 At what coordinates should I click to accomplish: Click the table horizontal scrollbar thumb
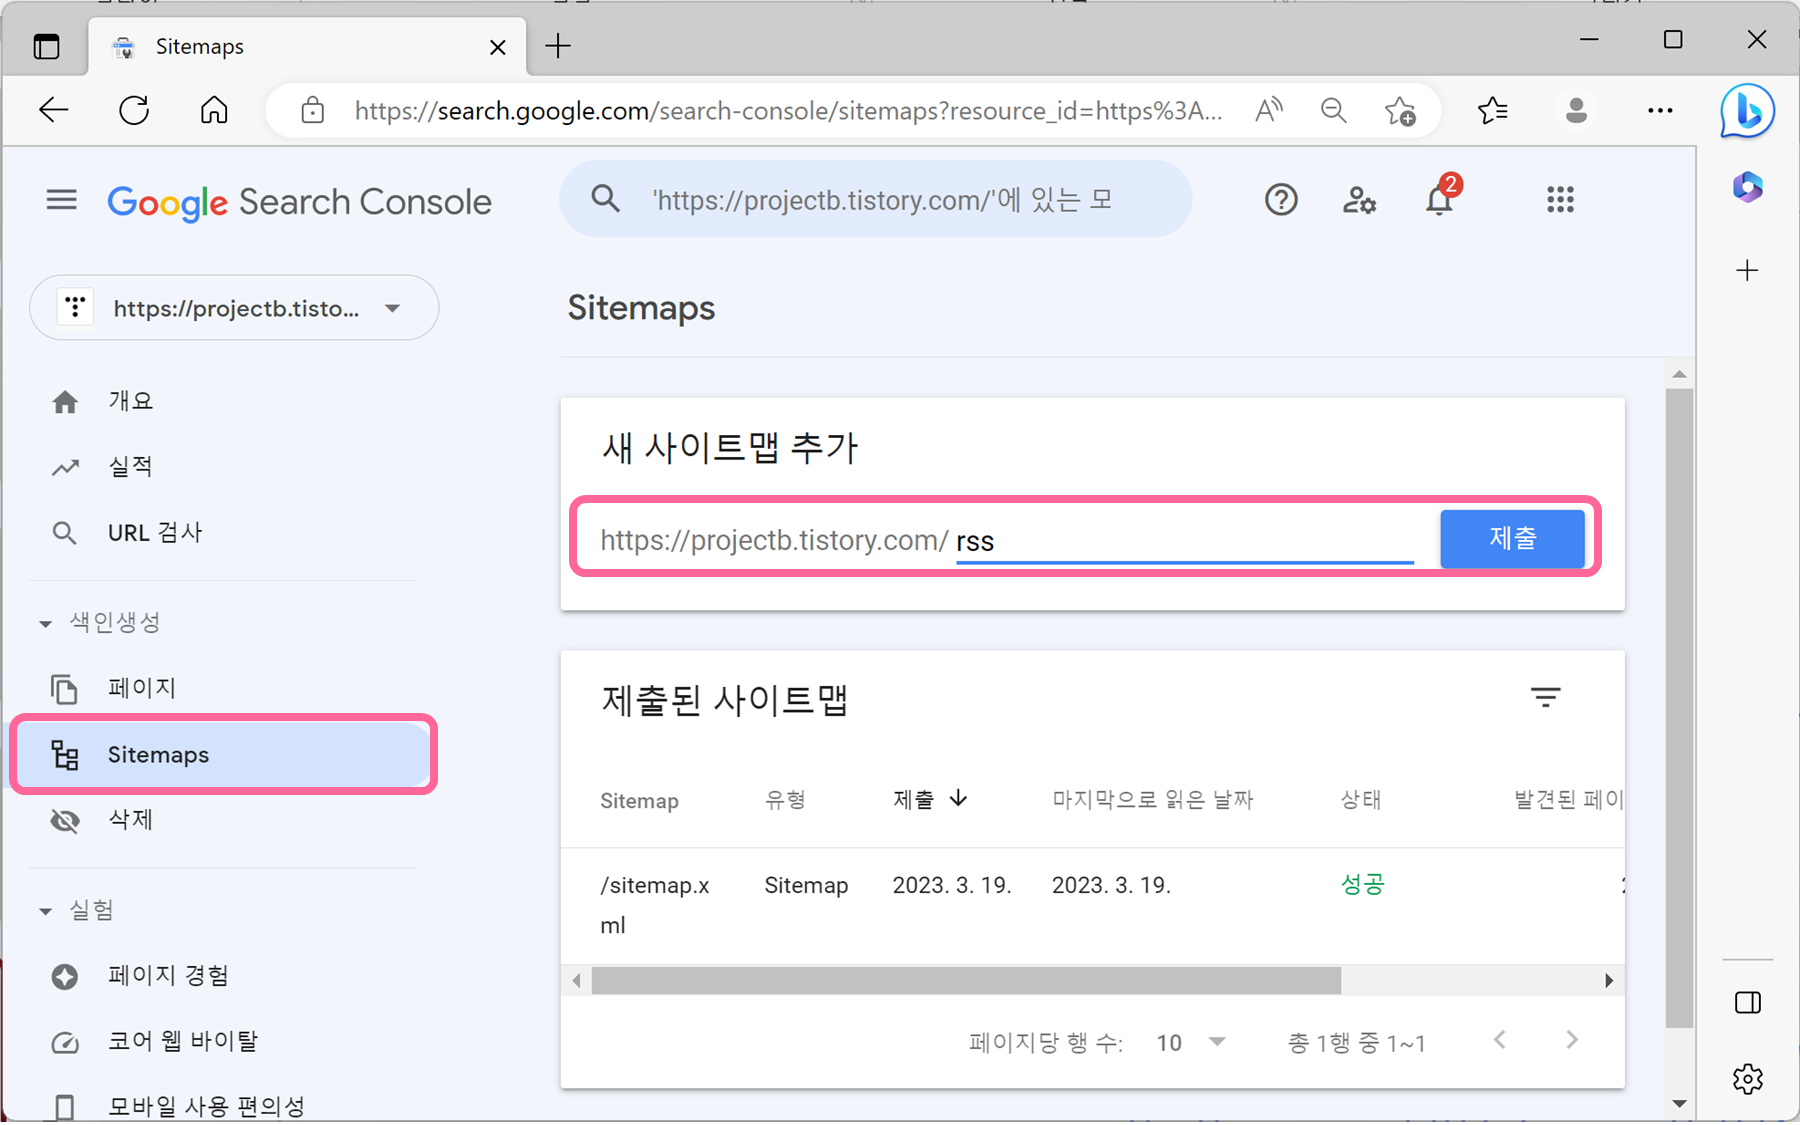coord(966,980)
